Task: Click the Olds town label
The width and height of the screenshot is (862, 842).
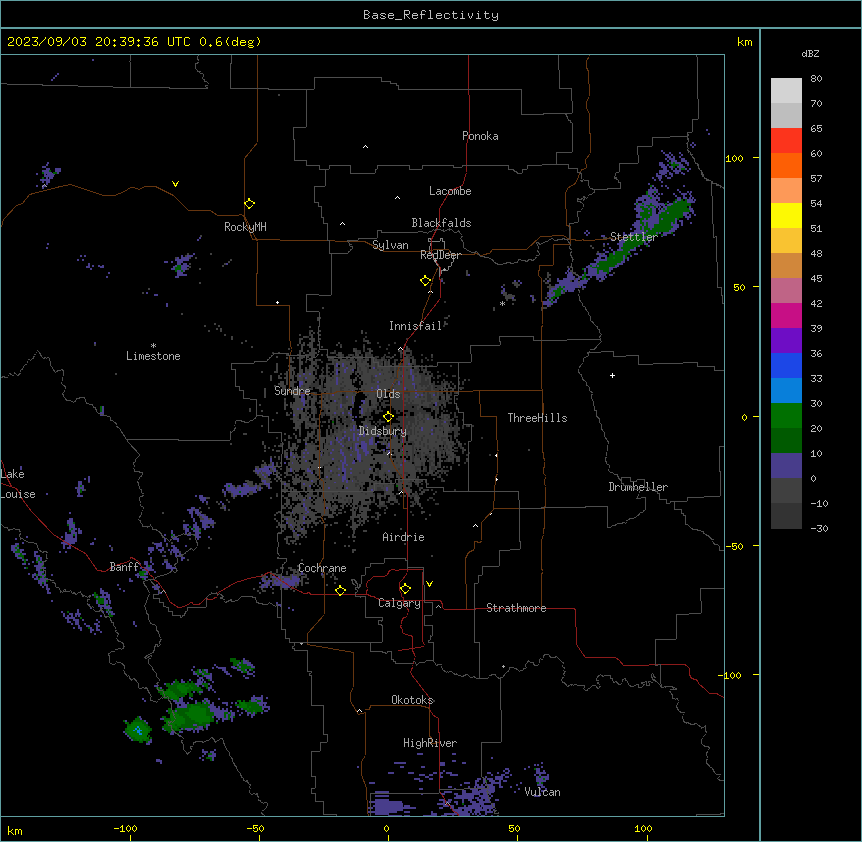Action: pyautogui.click(x=388, y=394)
